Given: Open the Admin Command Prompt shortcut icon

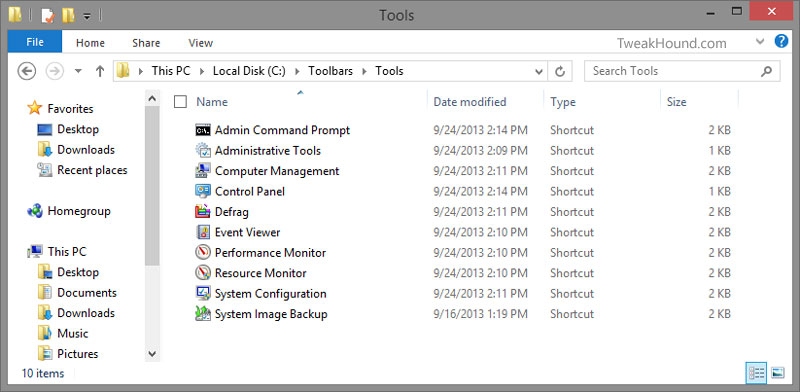Looking at the screenshot, I should click(203, 130).
